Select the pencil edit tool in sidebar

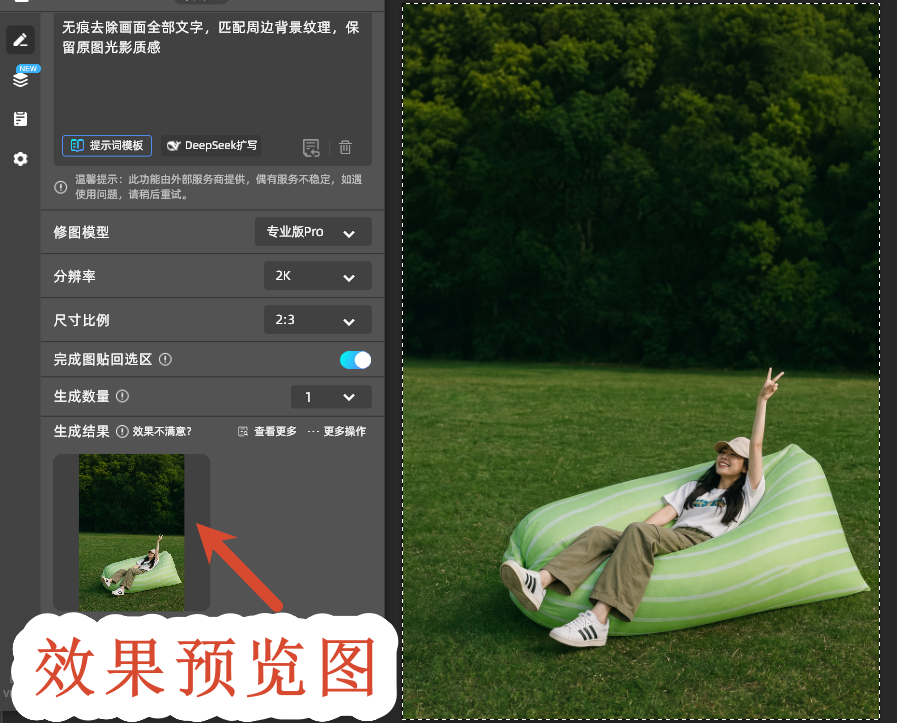21,40
